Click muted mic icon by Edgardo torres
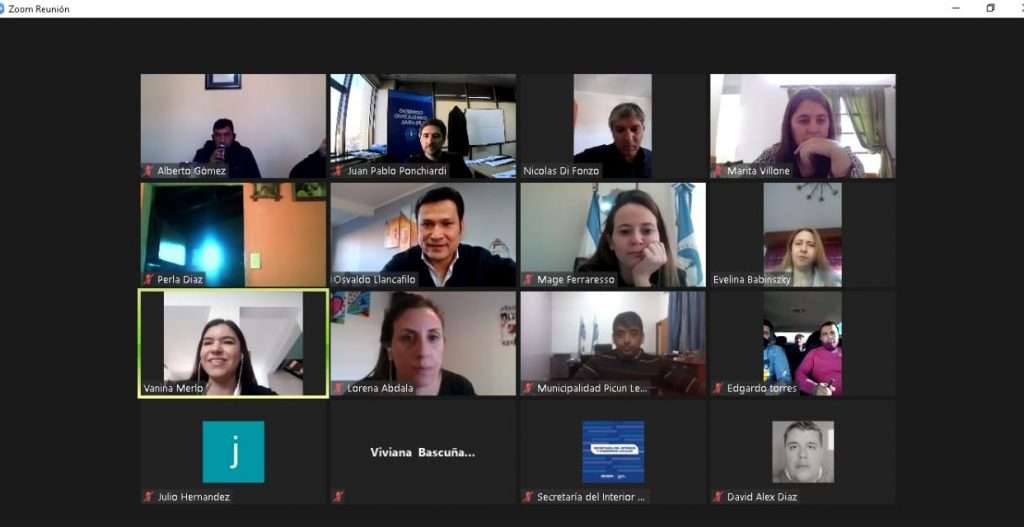 pos(718,389)
